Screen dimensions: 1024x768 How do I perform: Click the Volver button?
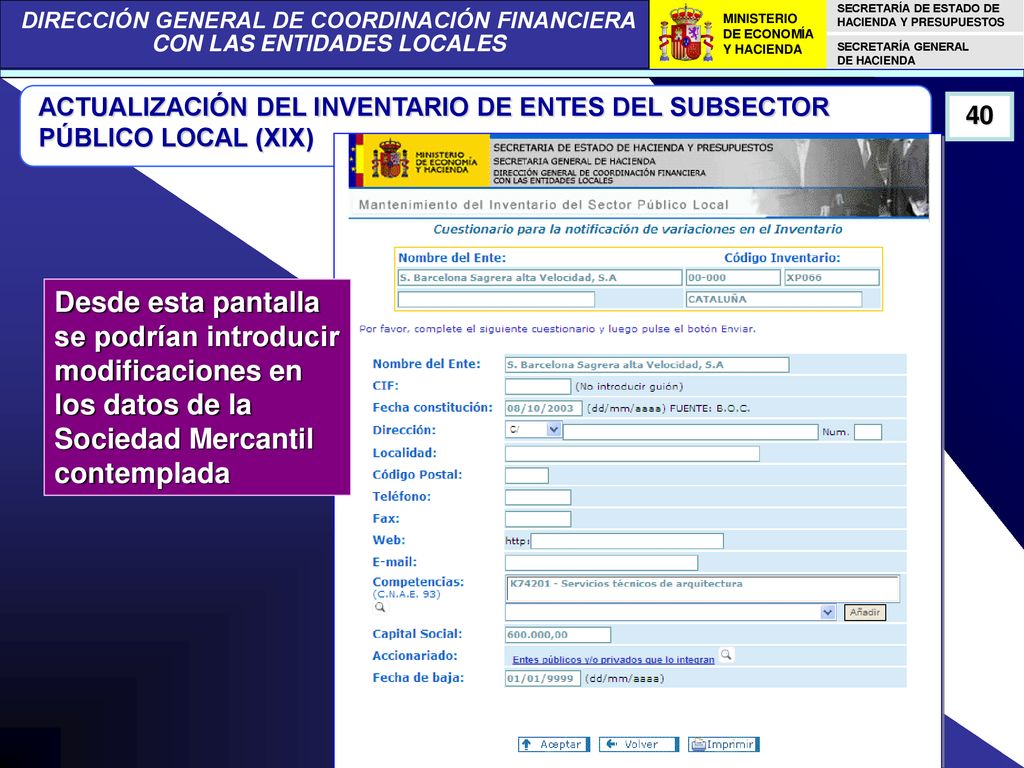pyautogui.click(x=639, y=744)
